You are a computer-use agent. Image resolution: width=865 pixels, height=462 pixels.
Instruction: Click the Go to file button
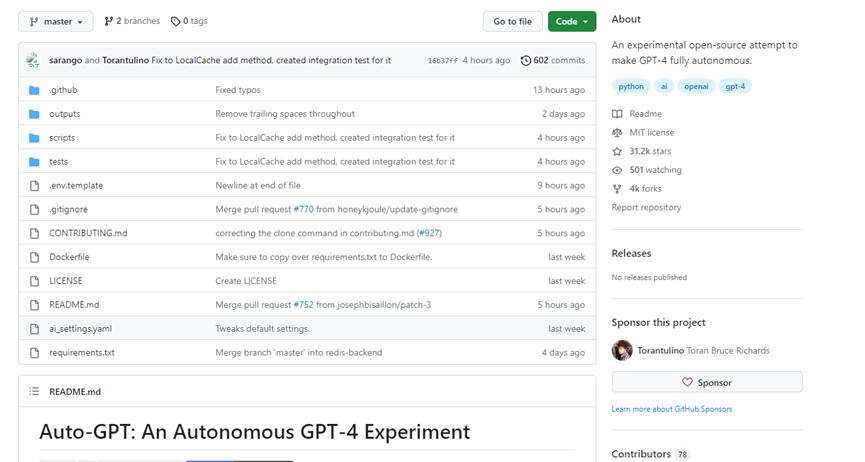tap(512, 22)
